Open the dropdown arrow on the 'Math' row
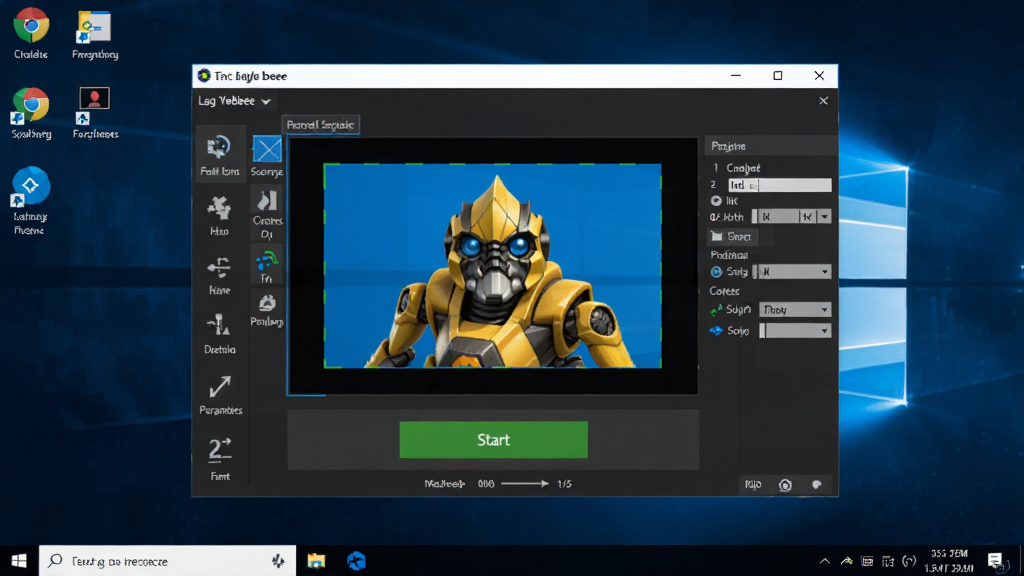 coord(825,217)
